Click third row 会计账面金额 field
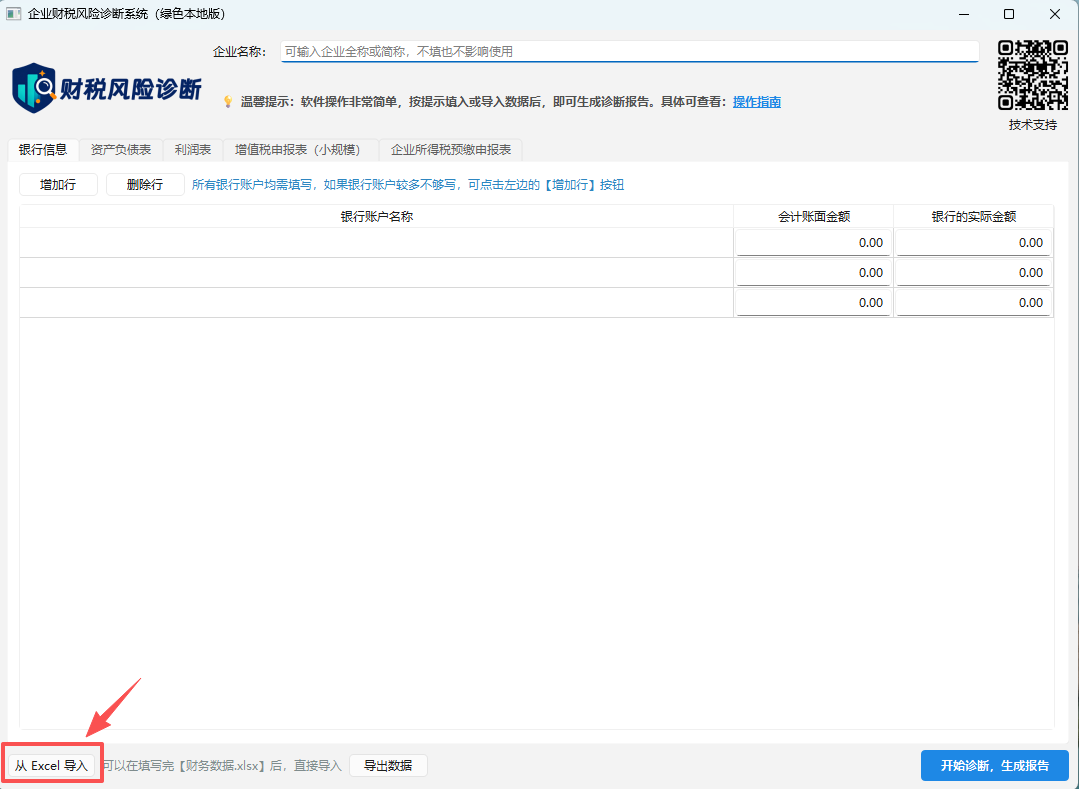Screen dimensions: 1079x789 tap(813, 303)
